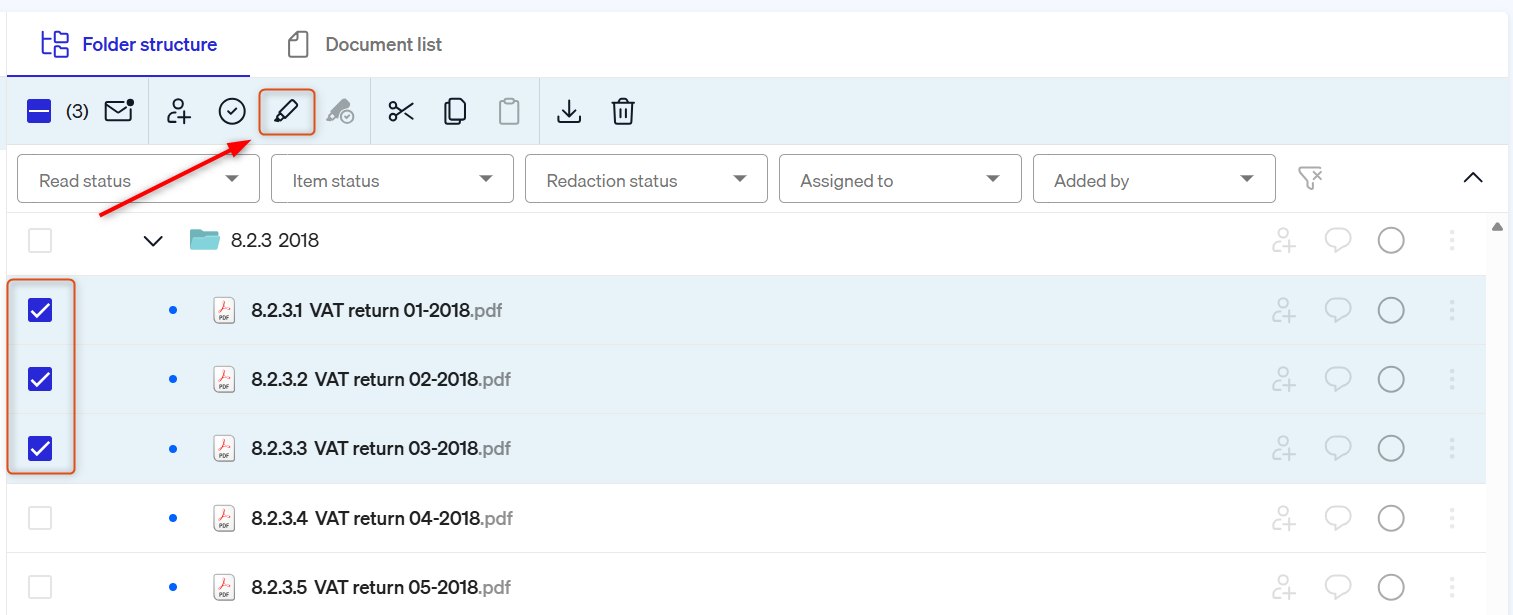Toggle status circle for VAT return 05-2018
The width and height of the screenshot is (1513, 615).
point(1391,587)
